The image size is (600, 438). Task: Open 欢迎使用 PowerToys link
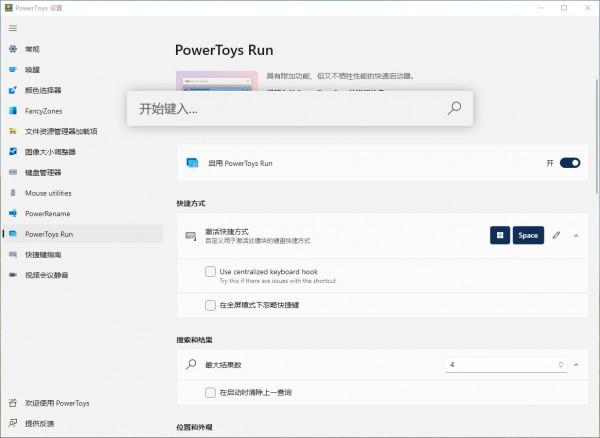click(82, 403)
